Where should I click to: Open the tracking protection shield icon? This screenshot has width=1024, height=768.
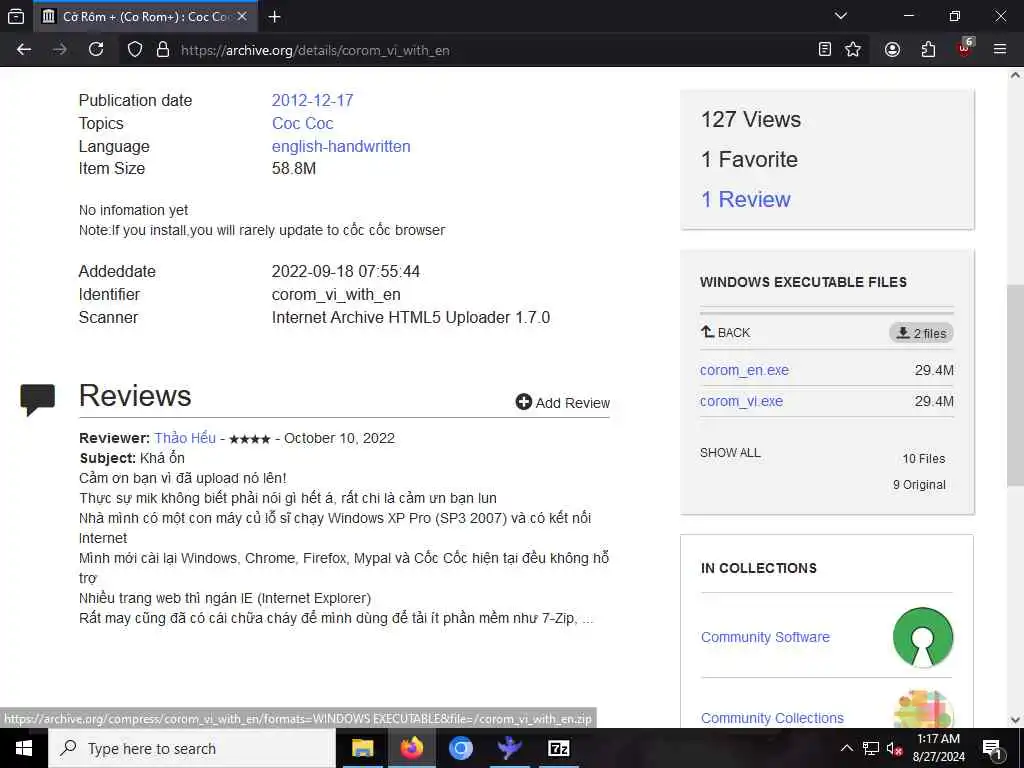pyautogui.click(x=135, y=50)
